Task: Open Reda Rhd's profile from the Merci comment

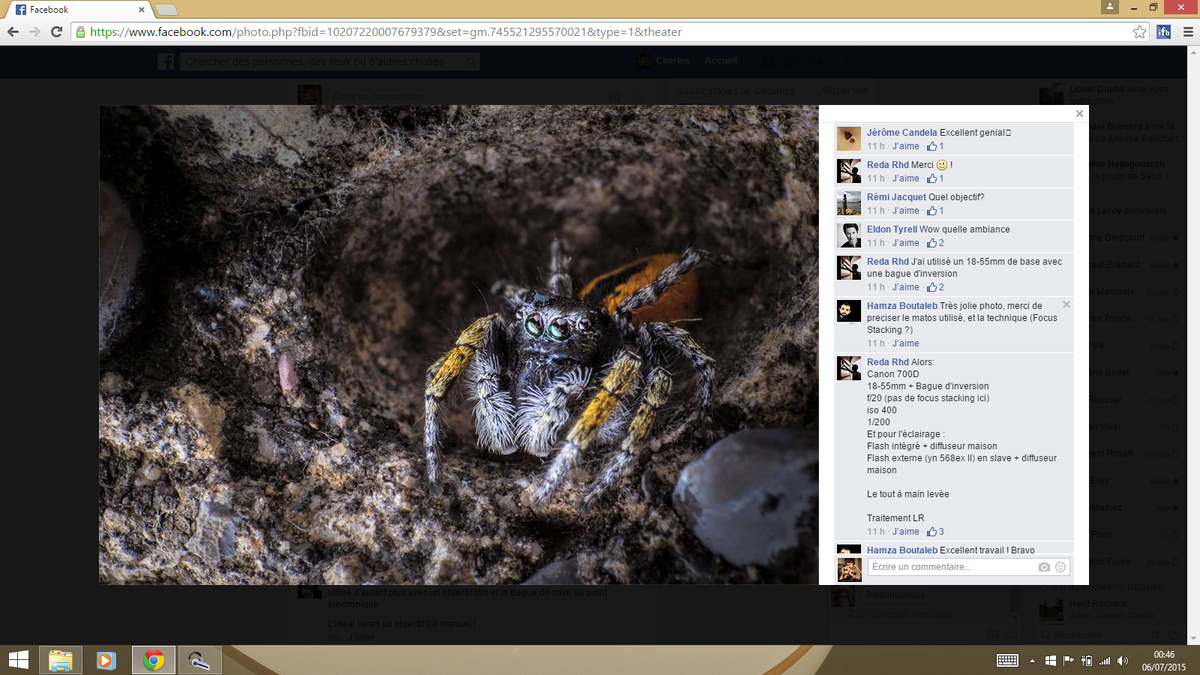Action: click(888, 165)
